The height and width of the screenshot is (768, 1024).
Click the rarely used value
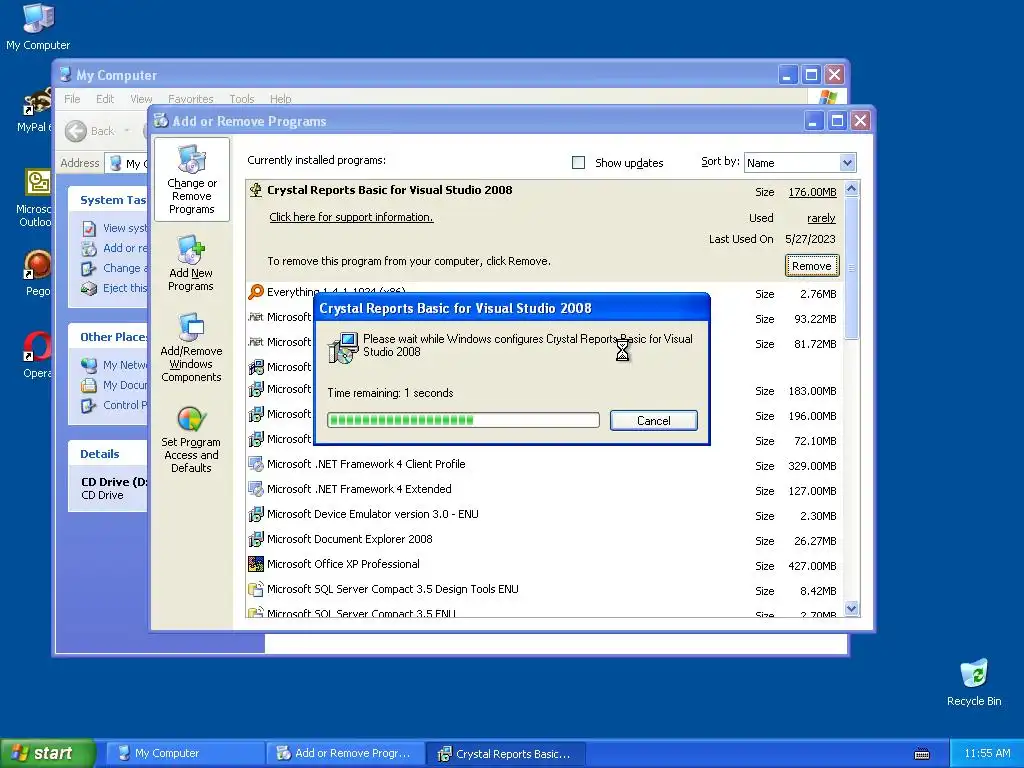tap(821, 218)
